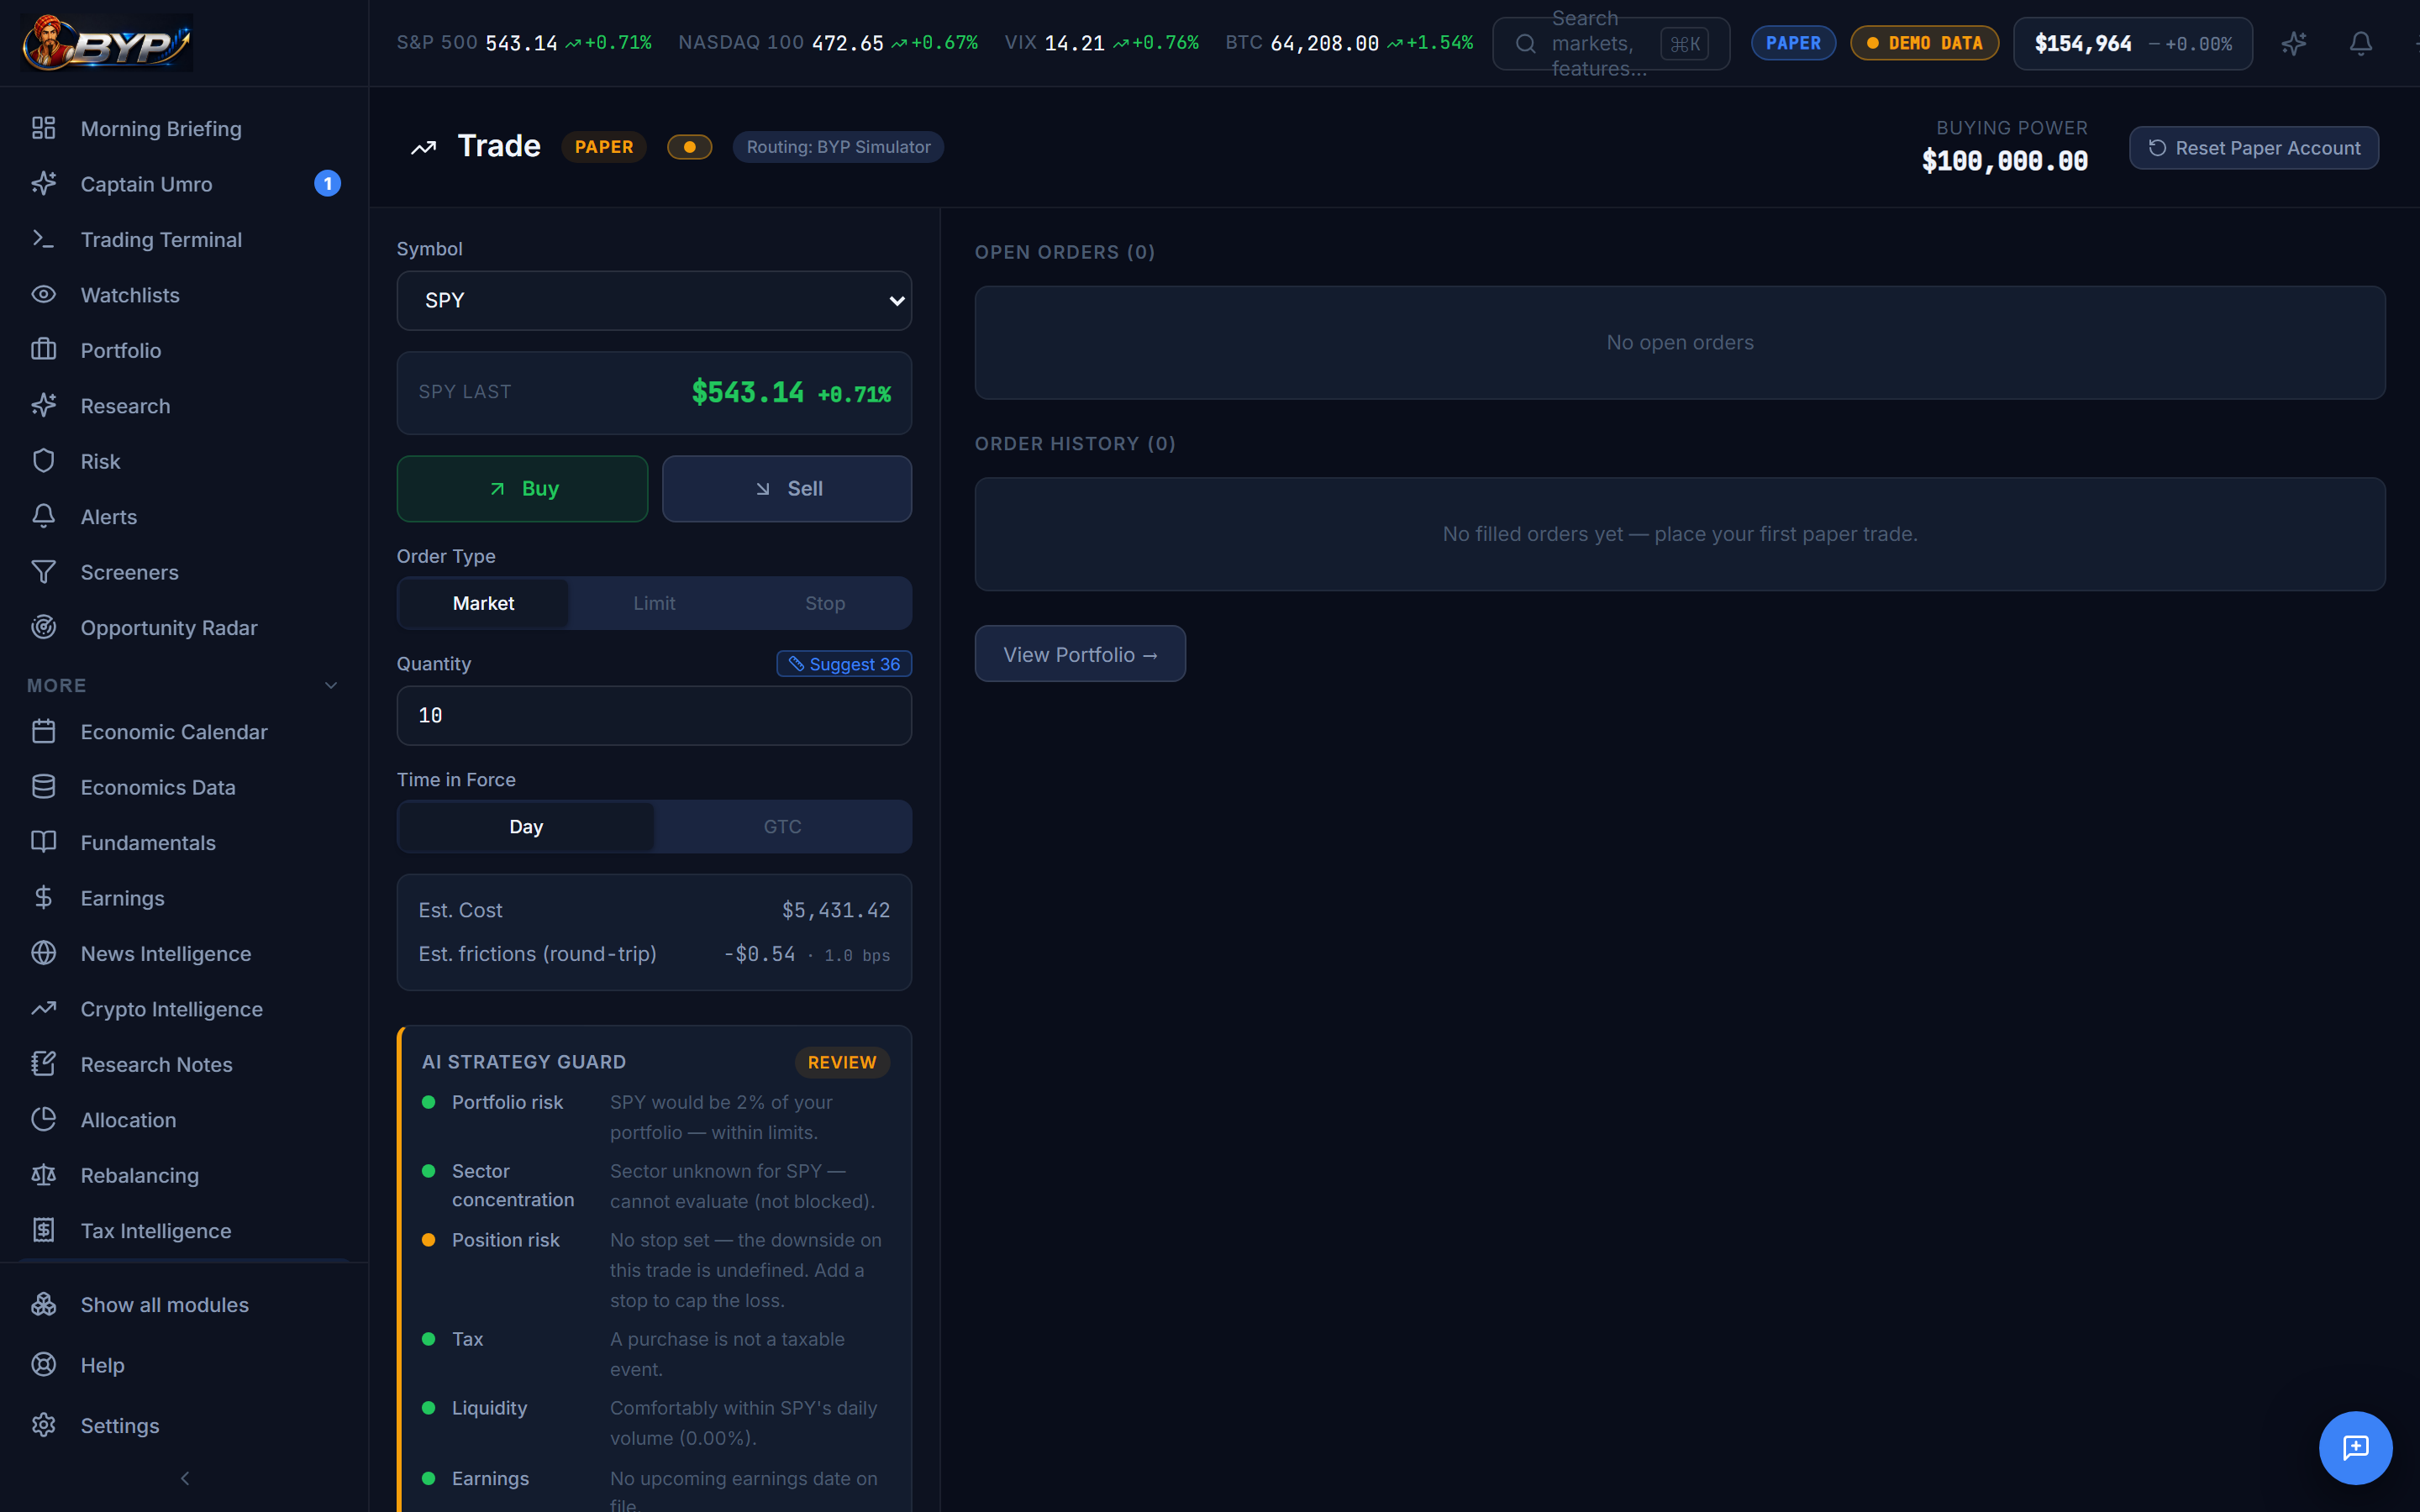Image resolution: width=2420 pixels, height=1512 pixels.
Task: Select Sell order side
Action: [x=787, y=489]
